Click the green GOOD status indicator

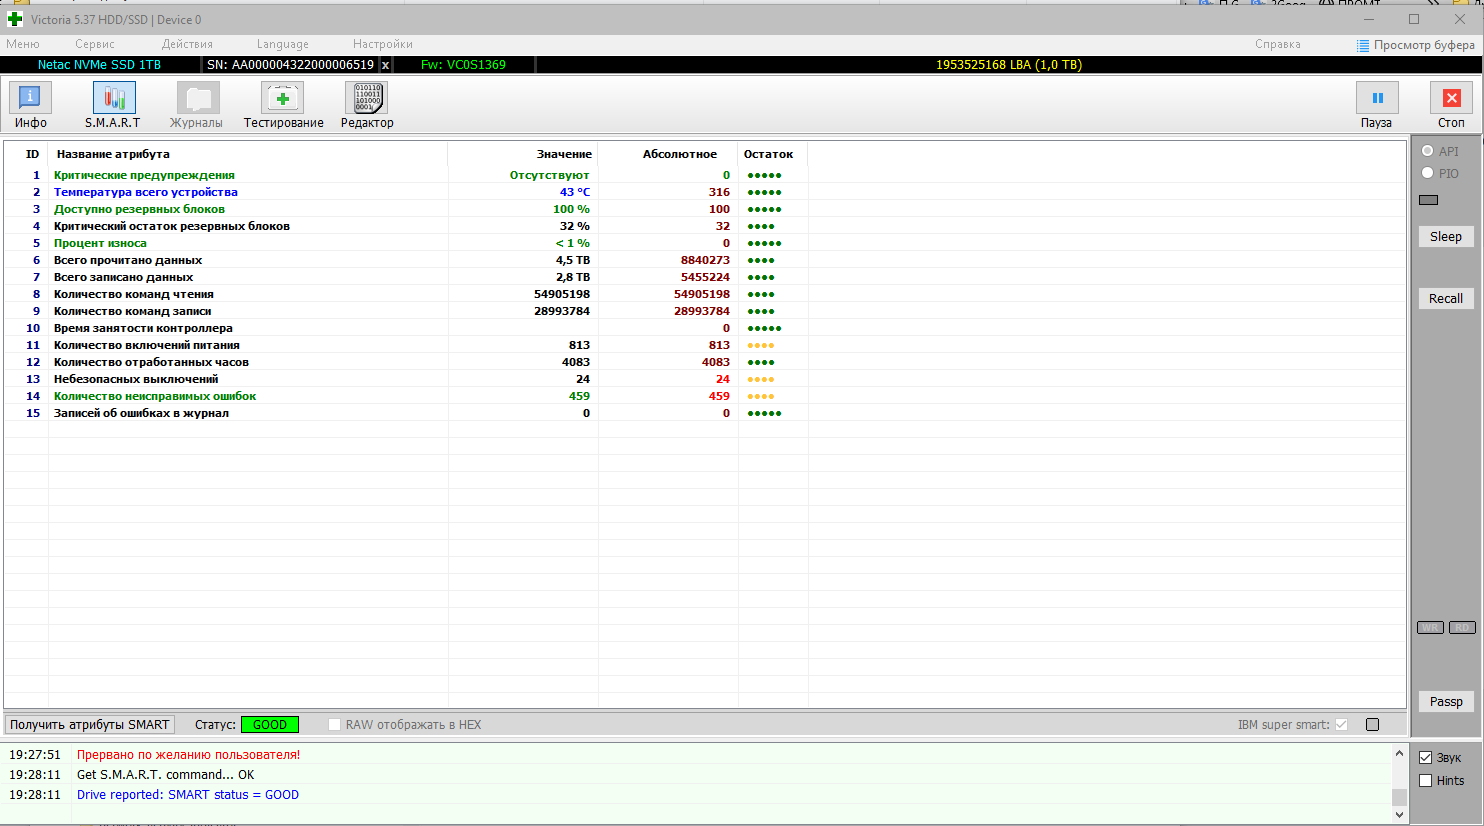(270, 725)
